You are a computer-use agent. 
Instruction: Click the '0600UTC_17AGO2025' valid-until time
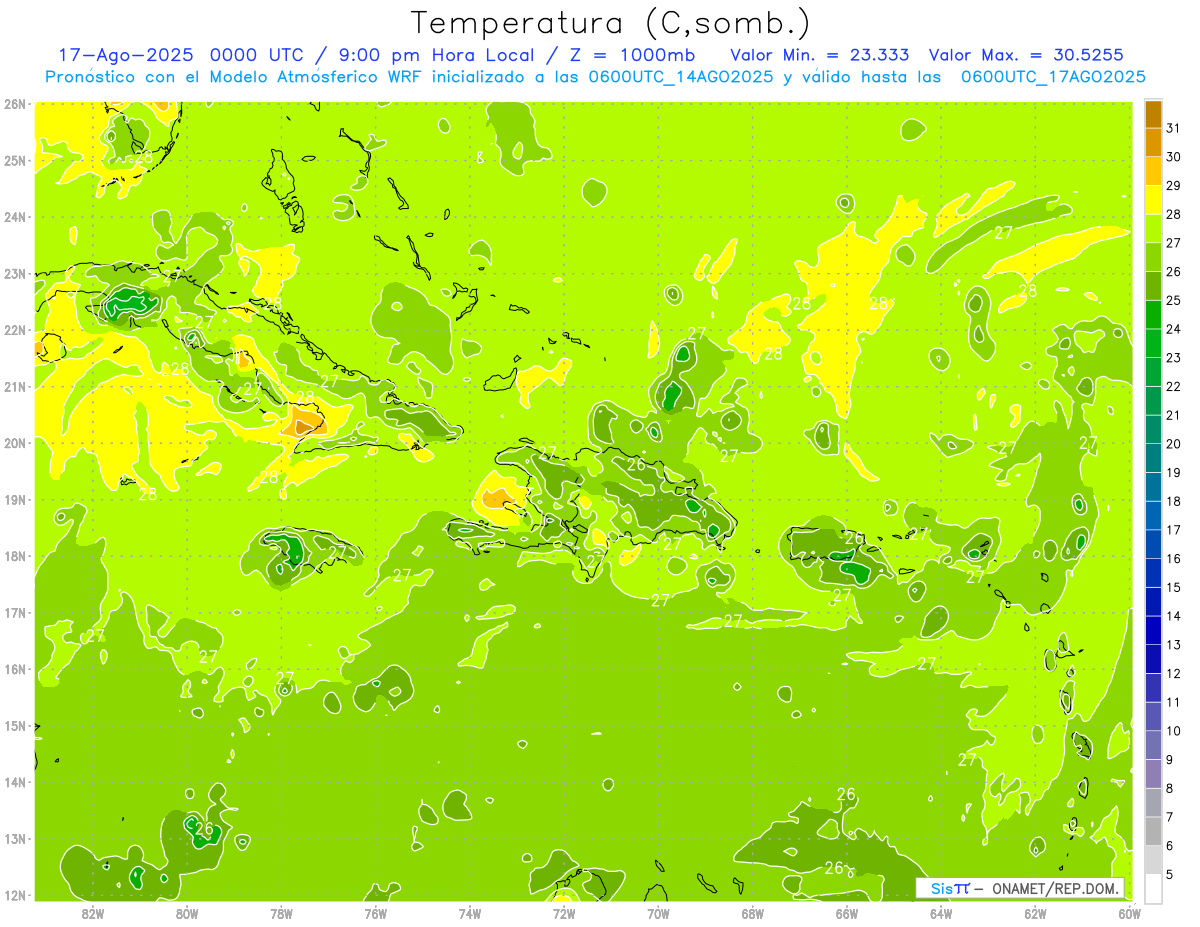click(x=1053, y=77)
